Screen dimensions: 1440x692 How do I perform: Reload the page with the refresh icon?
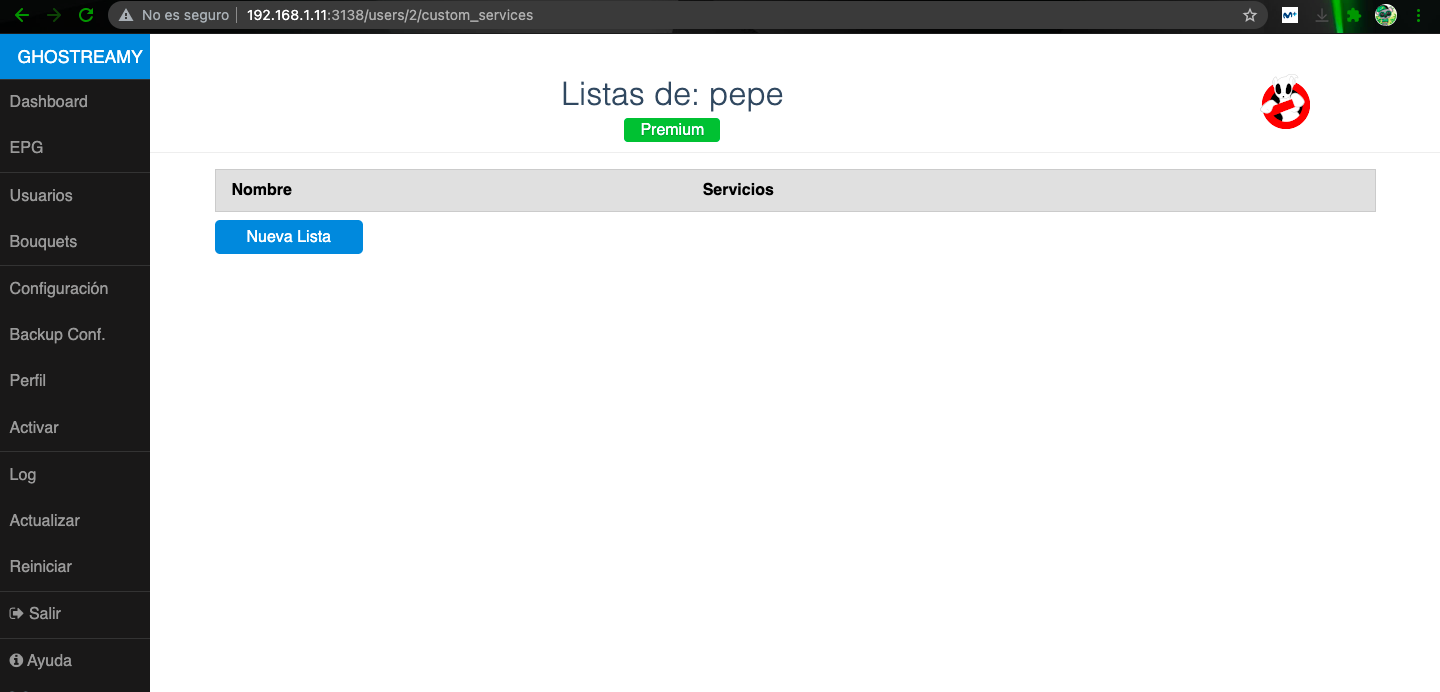pyautogui.click(x=86, y=15)
